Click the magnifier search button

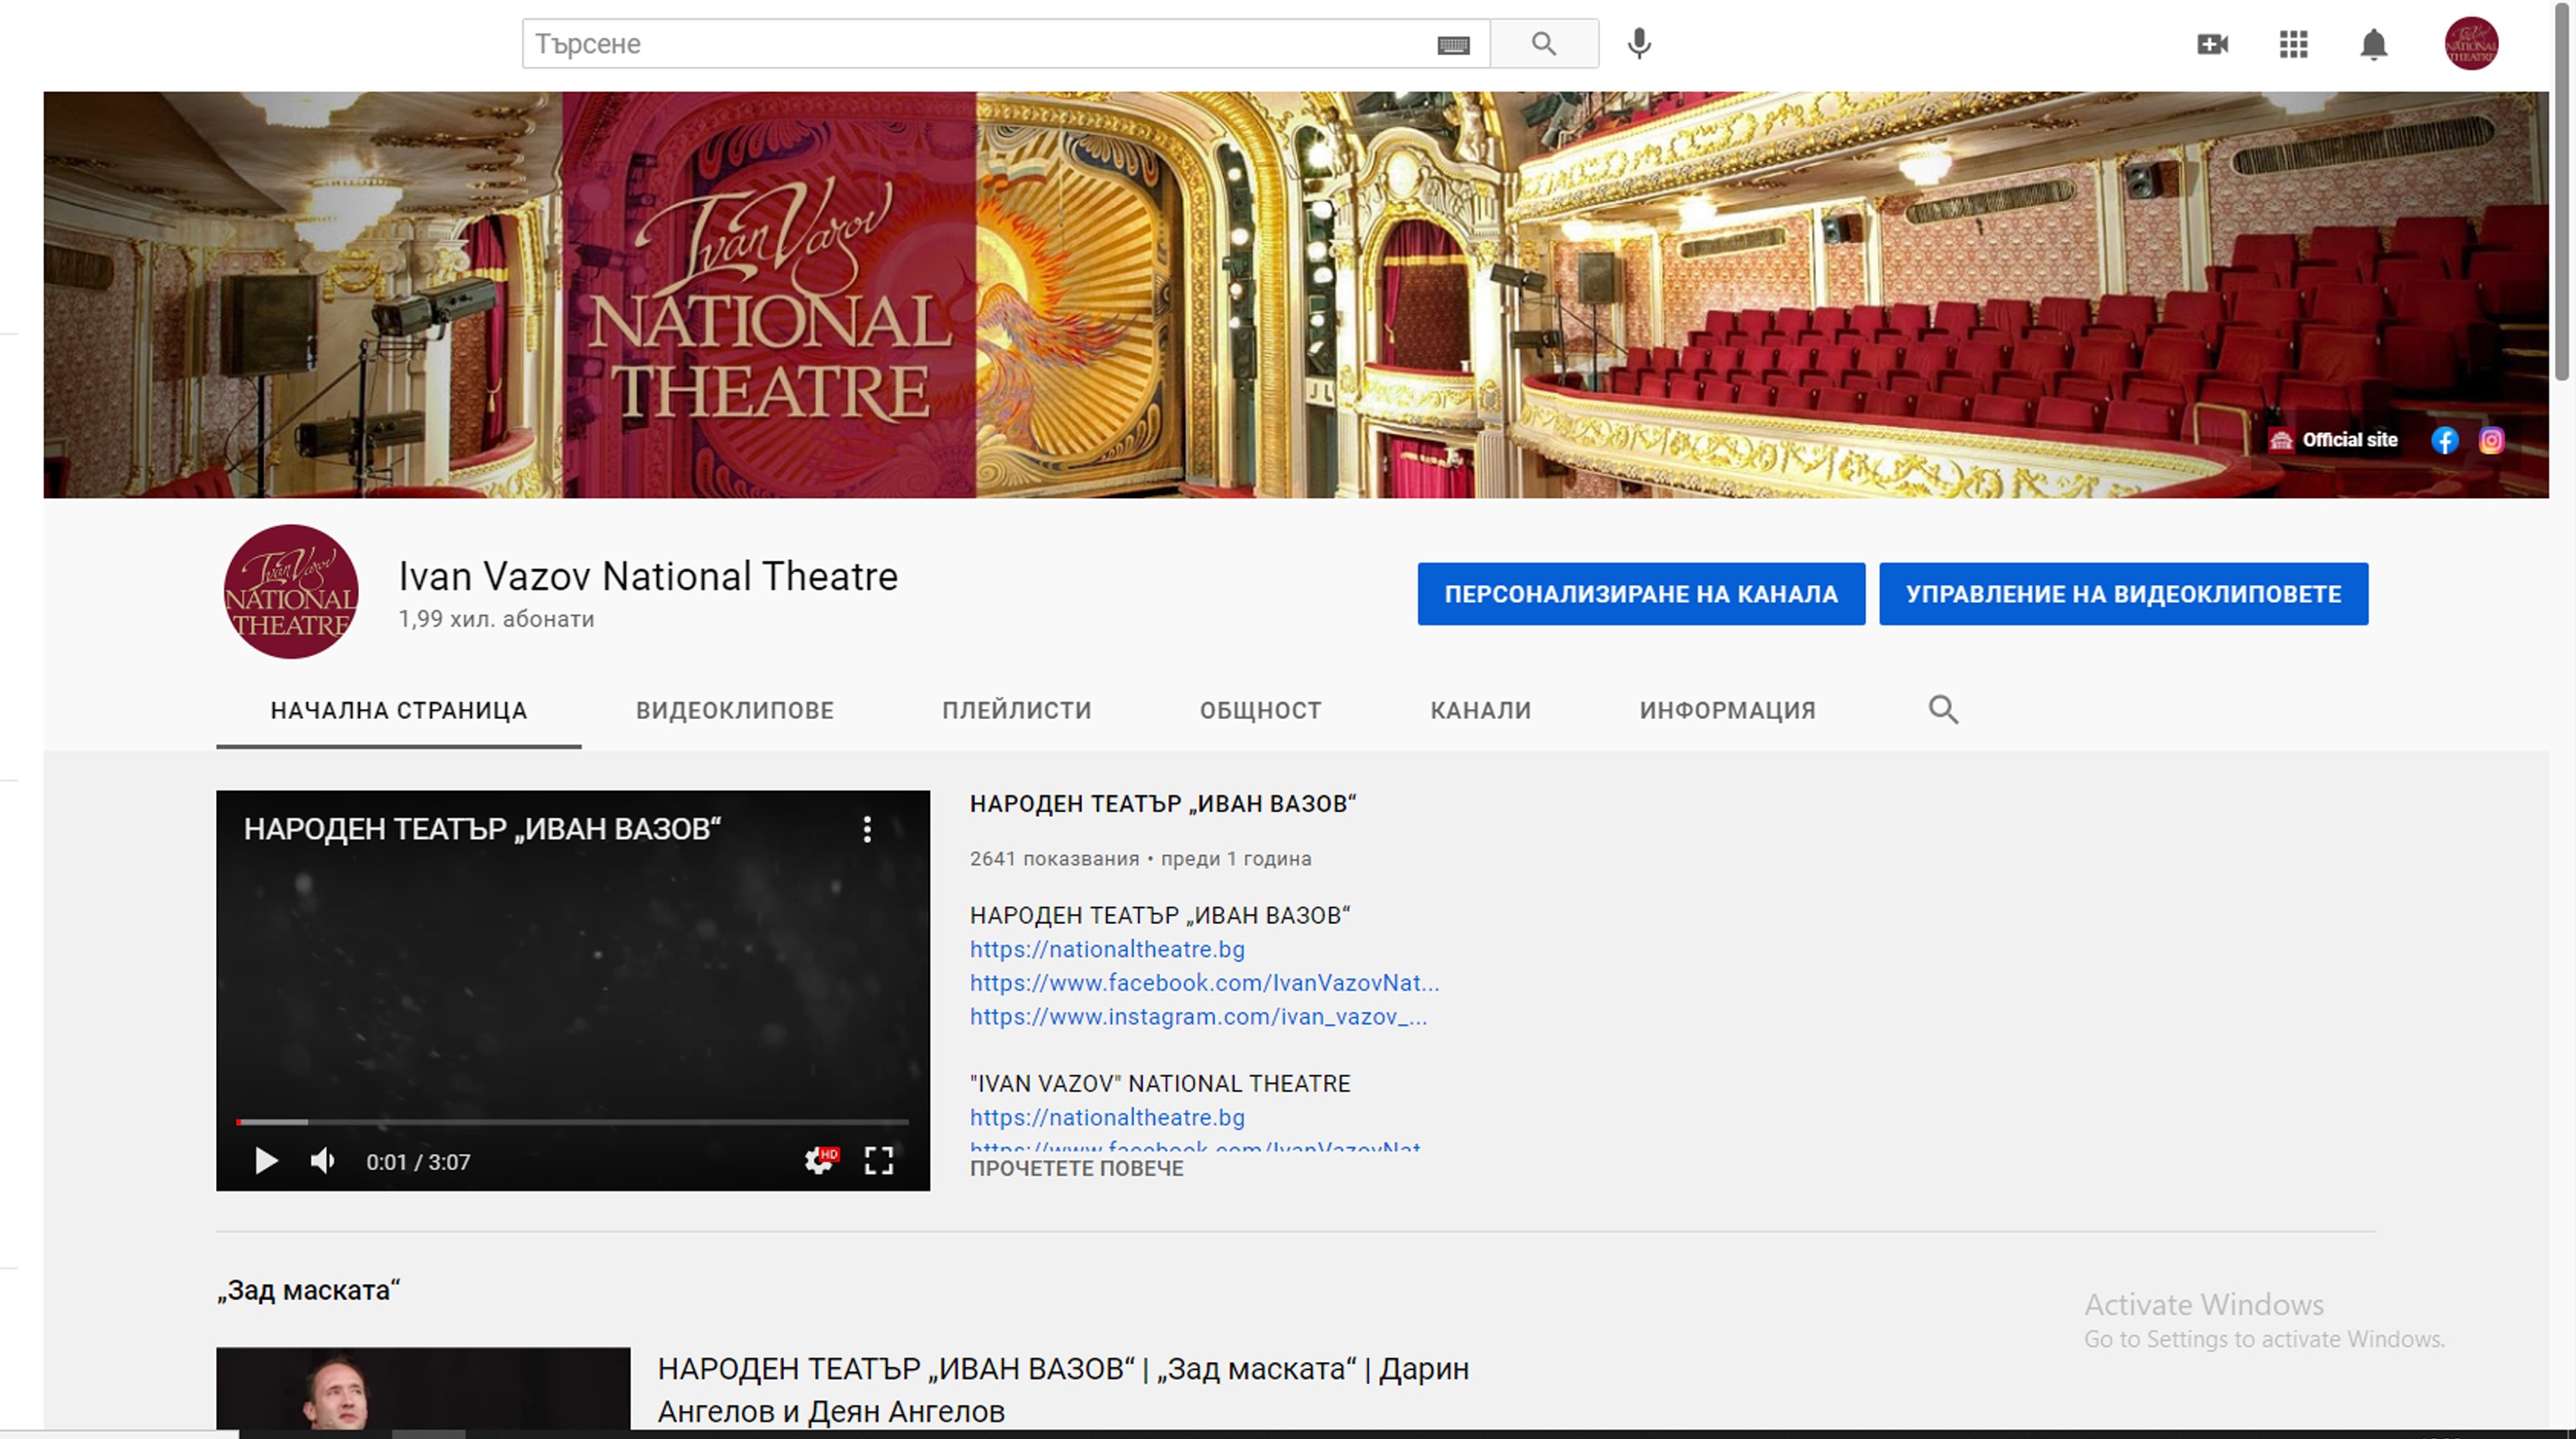tap(1543, 44)
